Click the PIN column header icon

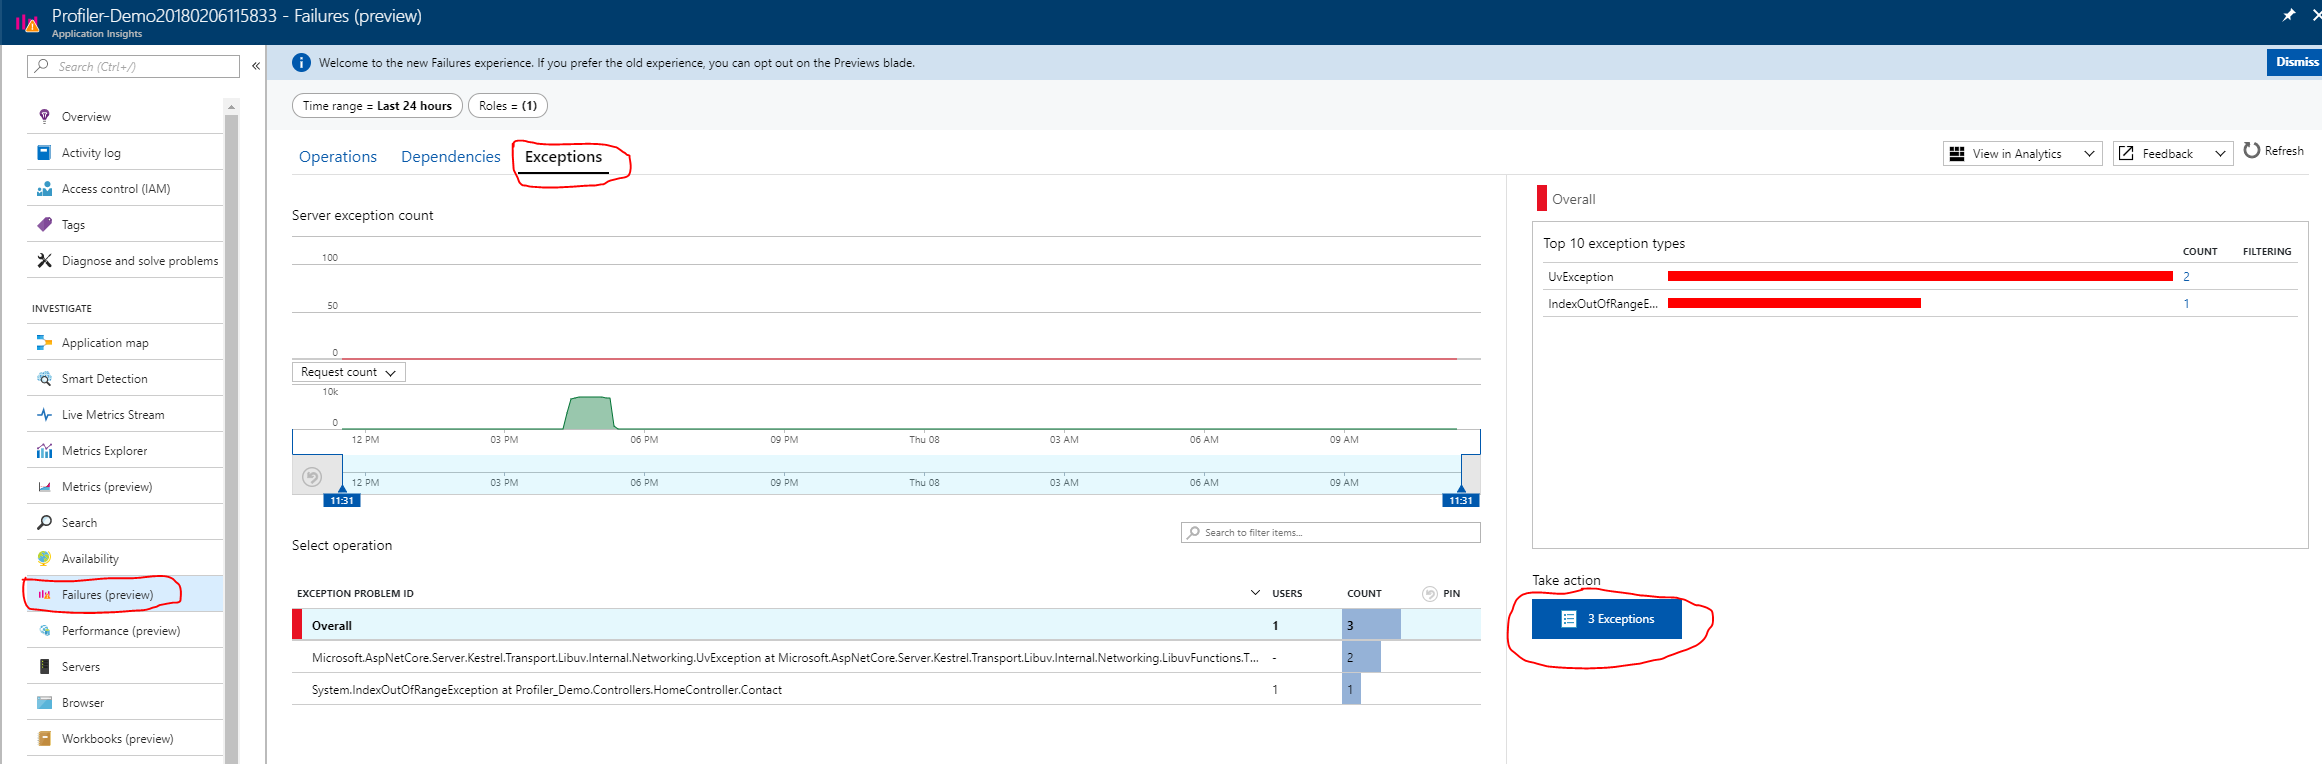click(1430, 594)
